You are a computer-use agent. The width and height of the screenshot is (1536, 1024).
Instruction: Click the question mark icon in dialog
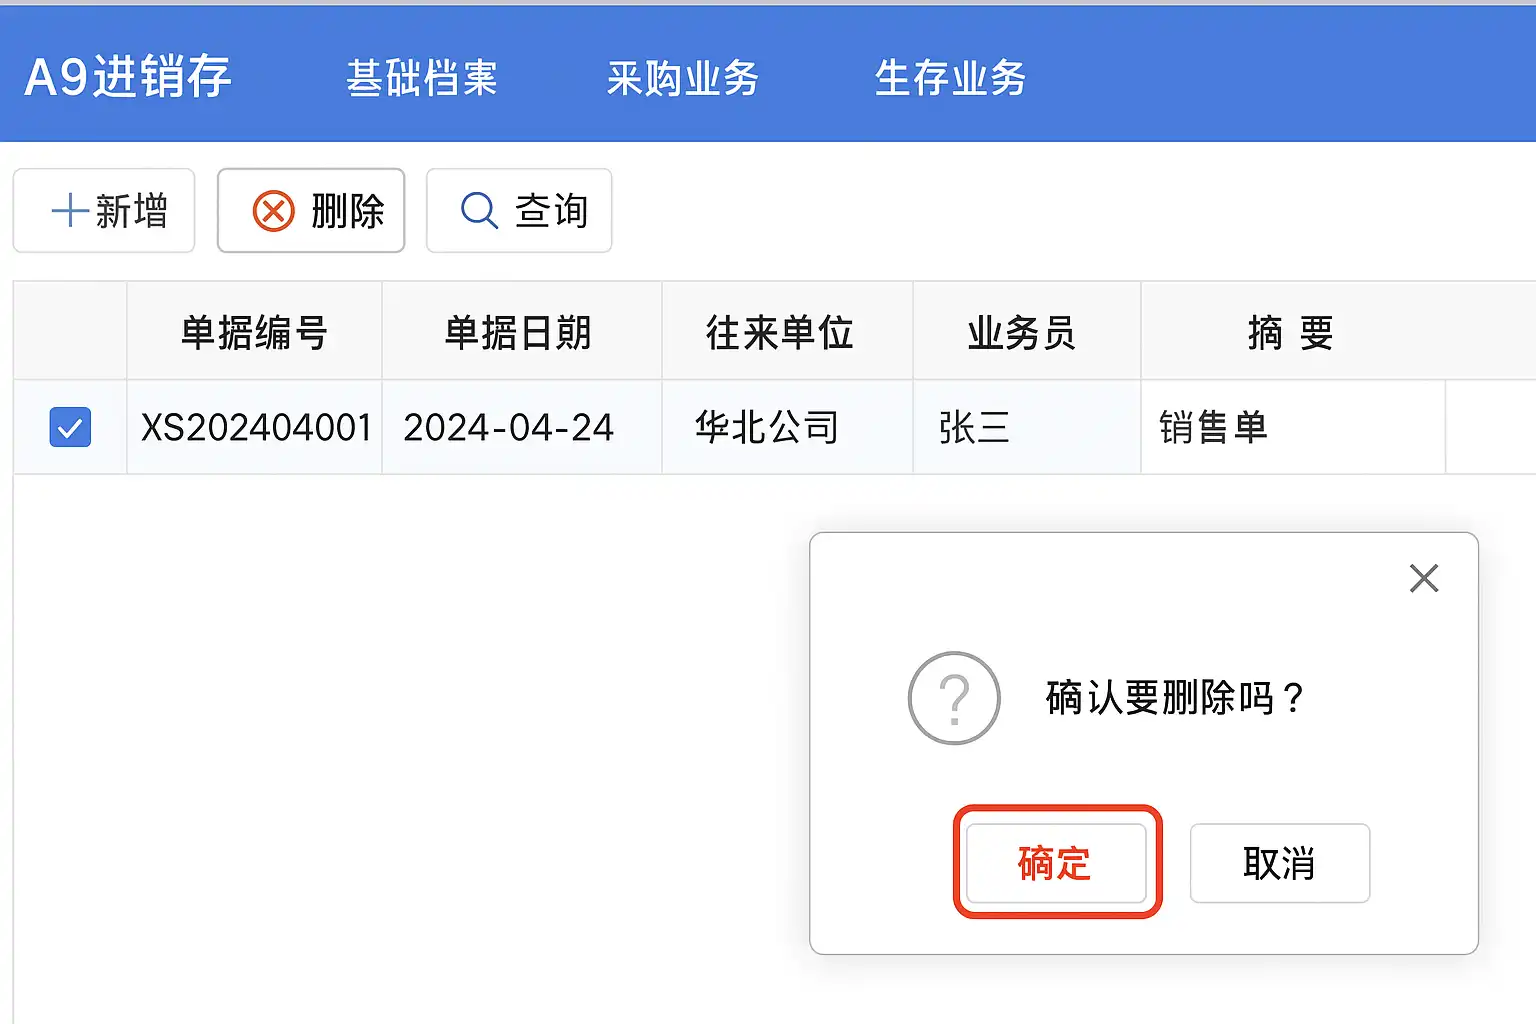point(953,698)
